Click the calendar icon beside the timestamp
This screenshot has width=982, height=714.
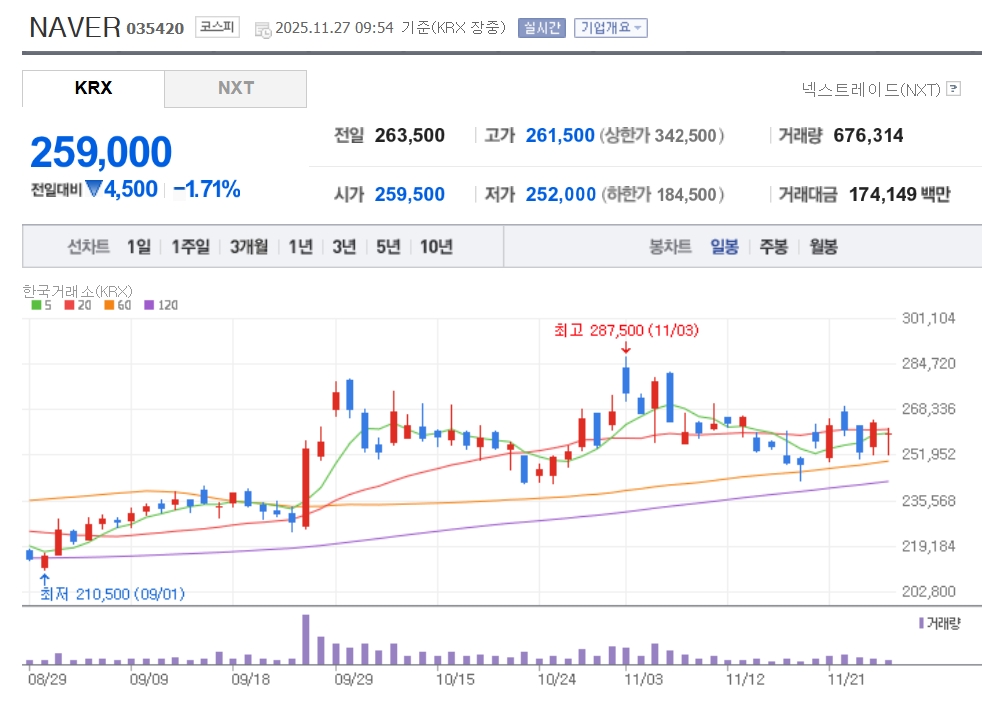263,29
